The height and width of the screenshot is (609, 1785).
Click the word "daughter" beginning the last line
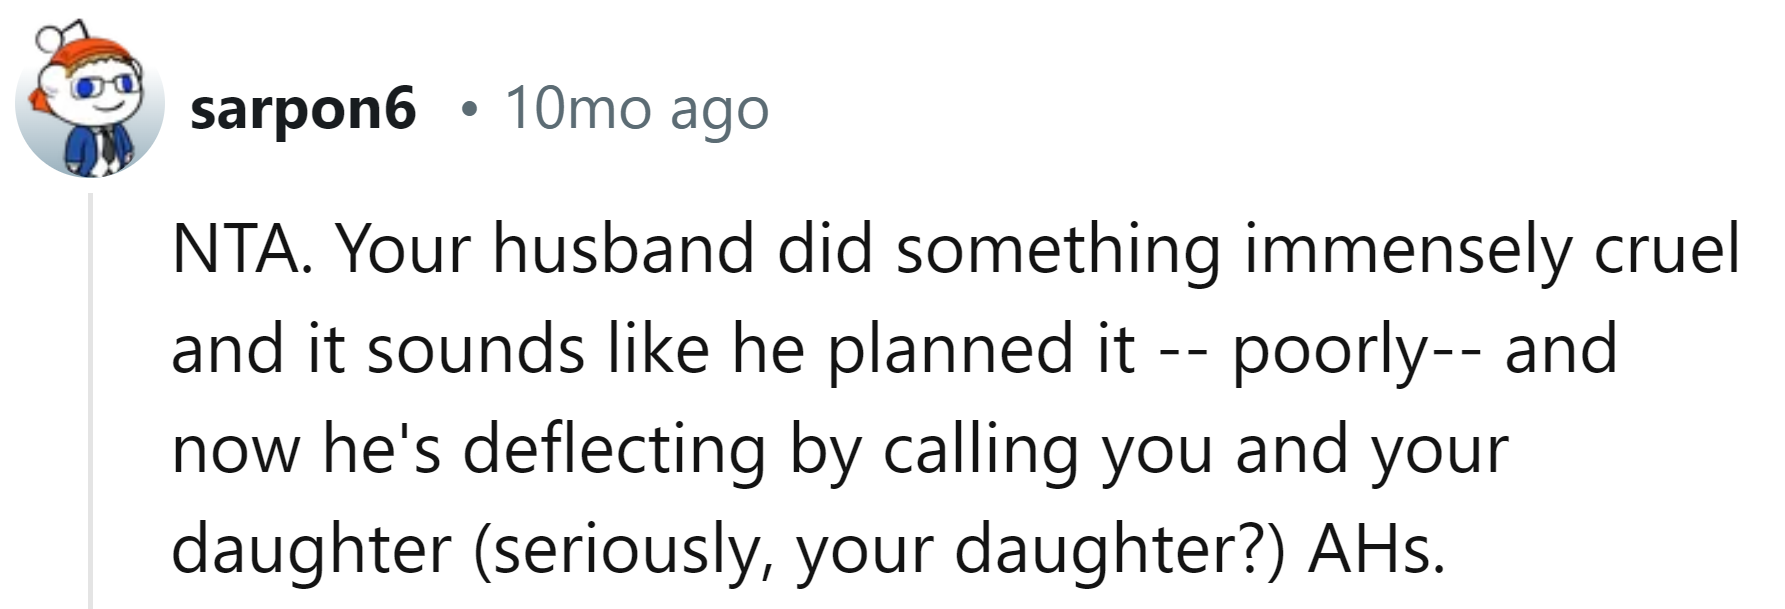pos(311,549)
